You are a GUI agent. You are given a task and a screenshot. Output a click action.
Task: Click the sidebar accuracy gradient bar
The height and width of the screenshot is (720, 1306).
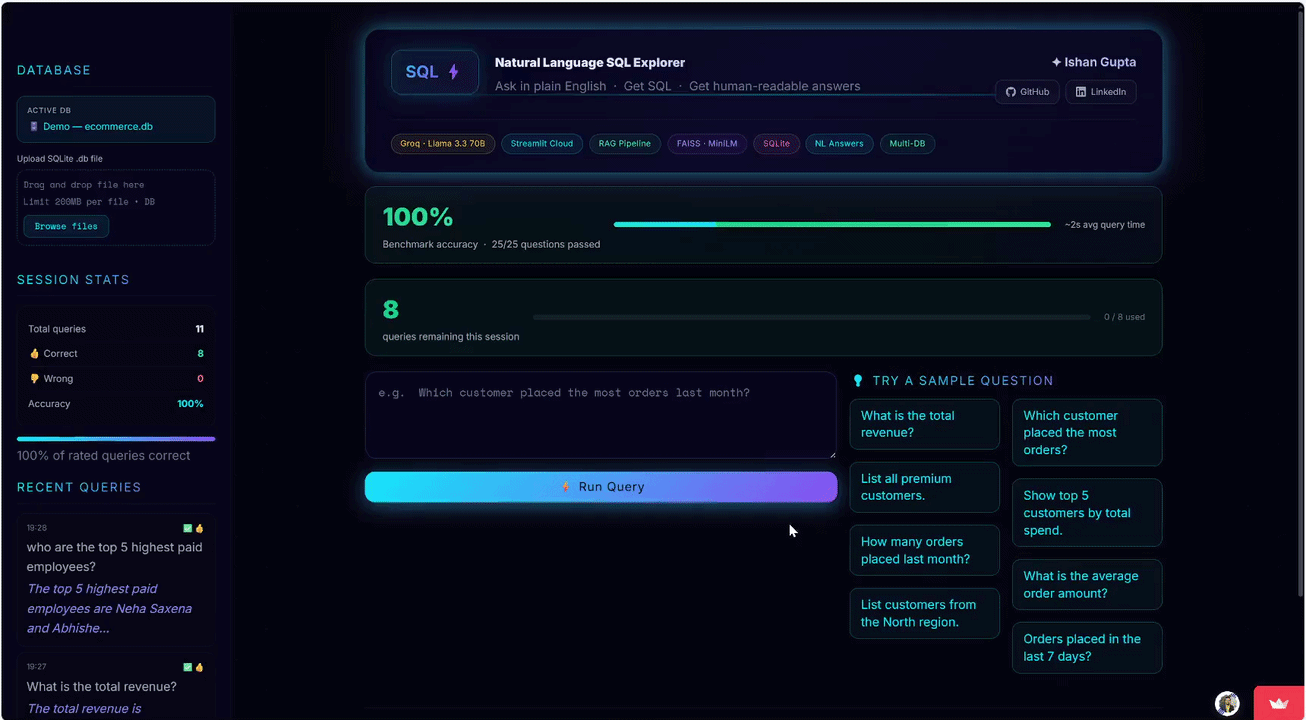click(116, 439)
